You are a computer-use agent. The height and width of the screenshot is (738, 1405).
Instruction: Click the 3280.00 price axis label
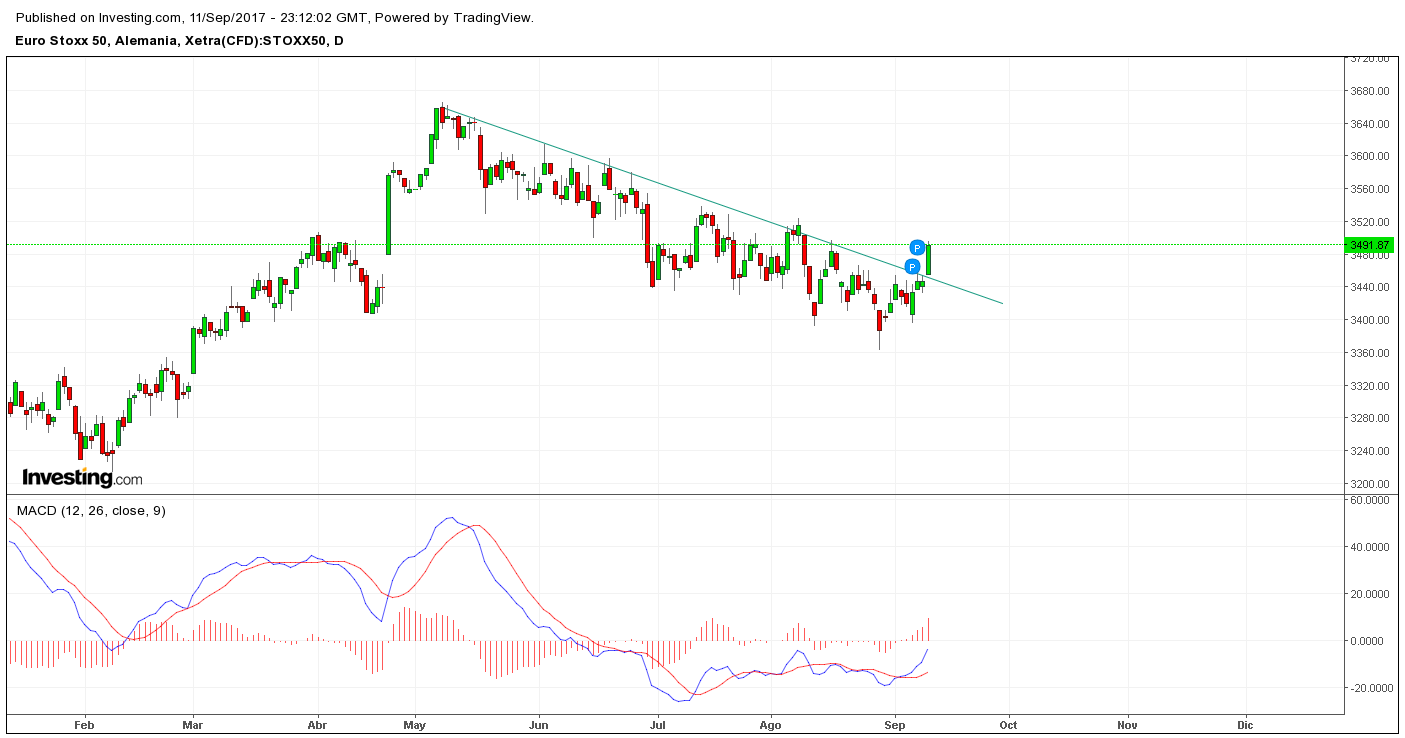pyautogui.click(x=1370, y=418)
